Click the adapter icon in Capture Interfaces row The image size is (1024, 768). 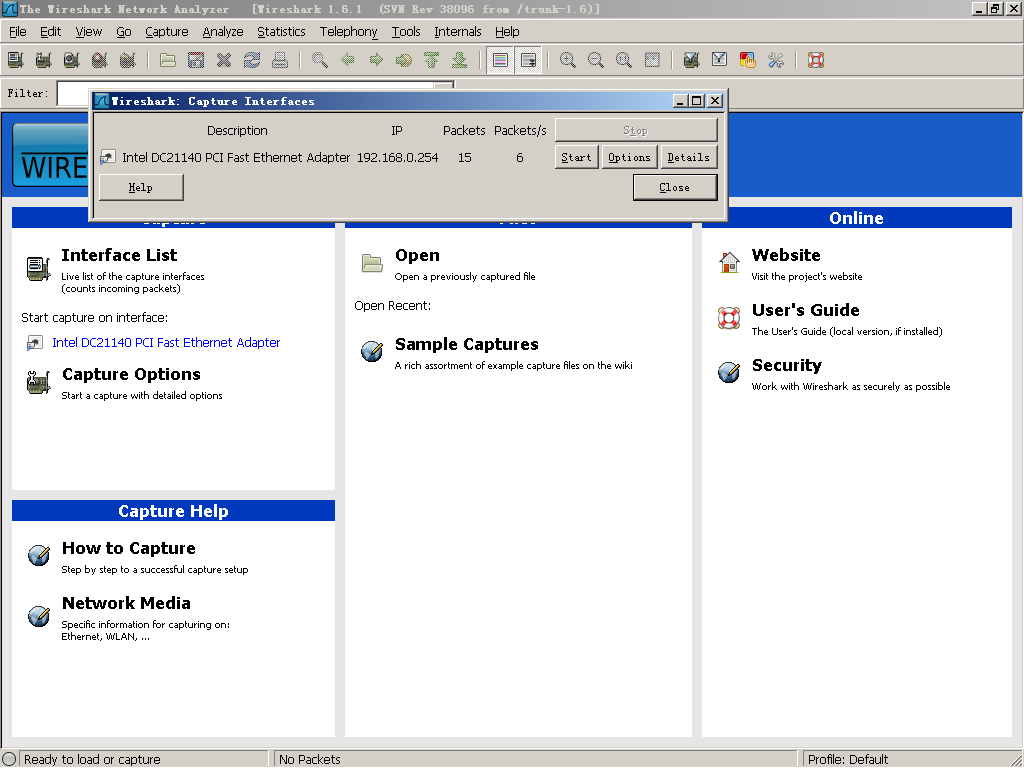(108, 157)
